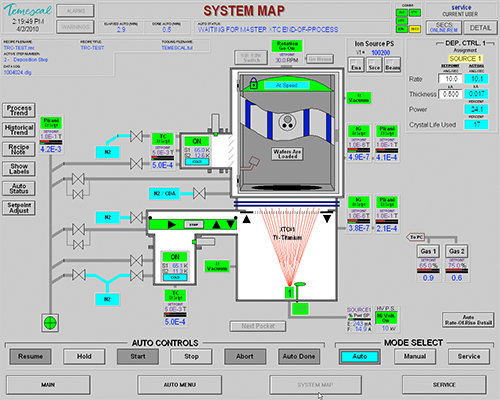
Task: Toggle the Ion Source Beam switch
Action: coord(393,64)
